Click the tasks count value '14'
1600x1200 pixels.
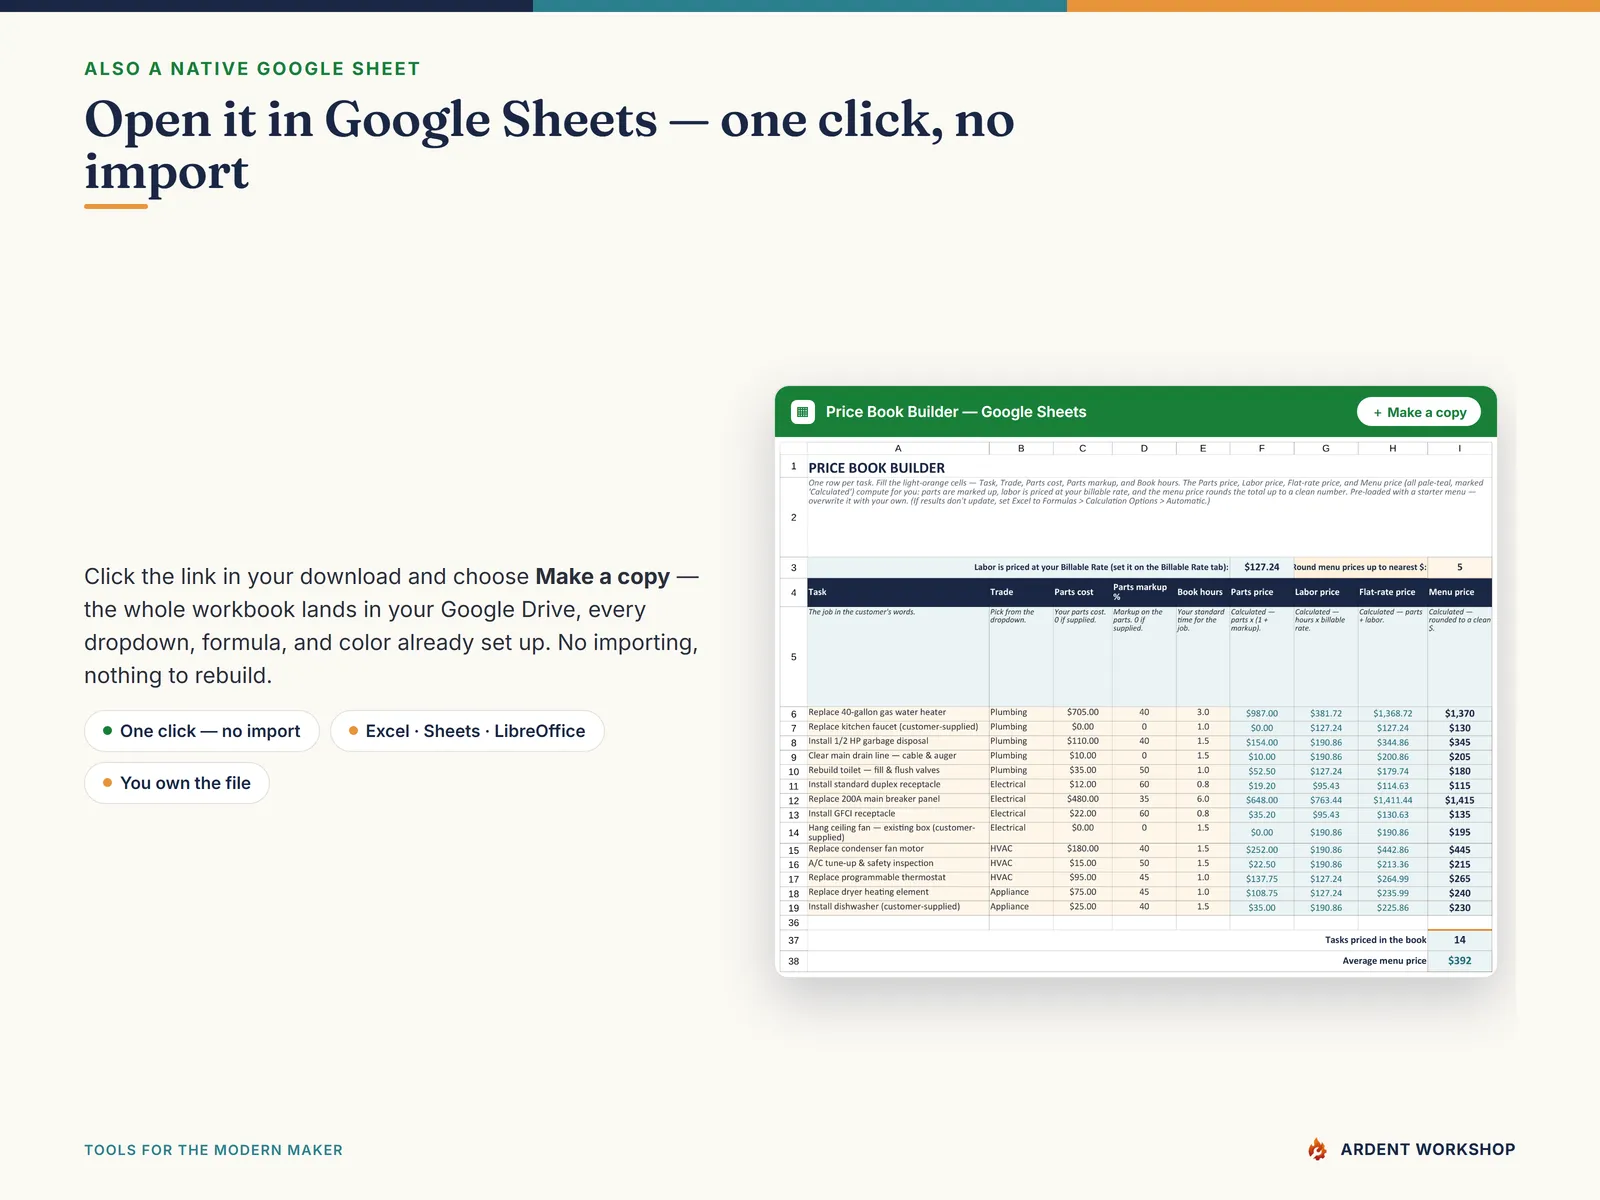pos(1460,940)
